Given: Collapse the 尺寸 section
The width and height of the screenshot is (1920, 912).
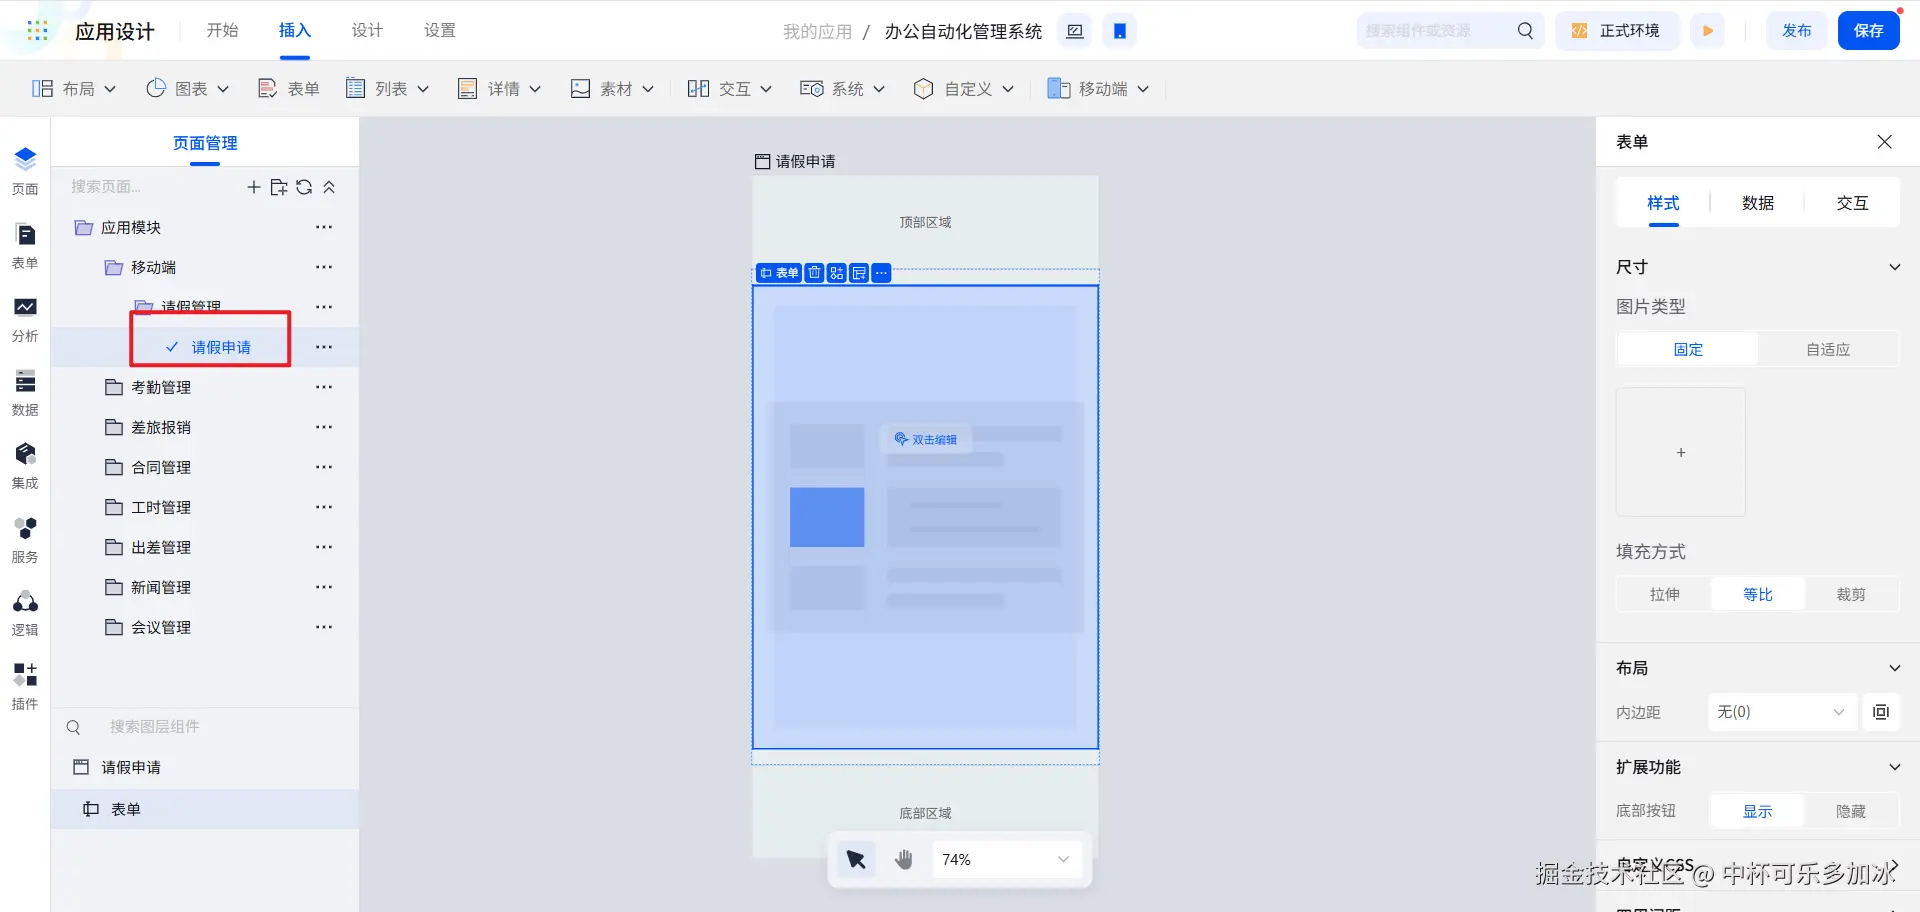Looking at the screenshot, I should [1894, 267].
